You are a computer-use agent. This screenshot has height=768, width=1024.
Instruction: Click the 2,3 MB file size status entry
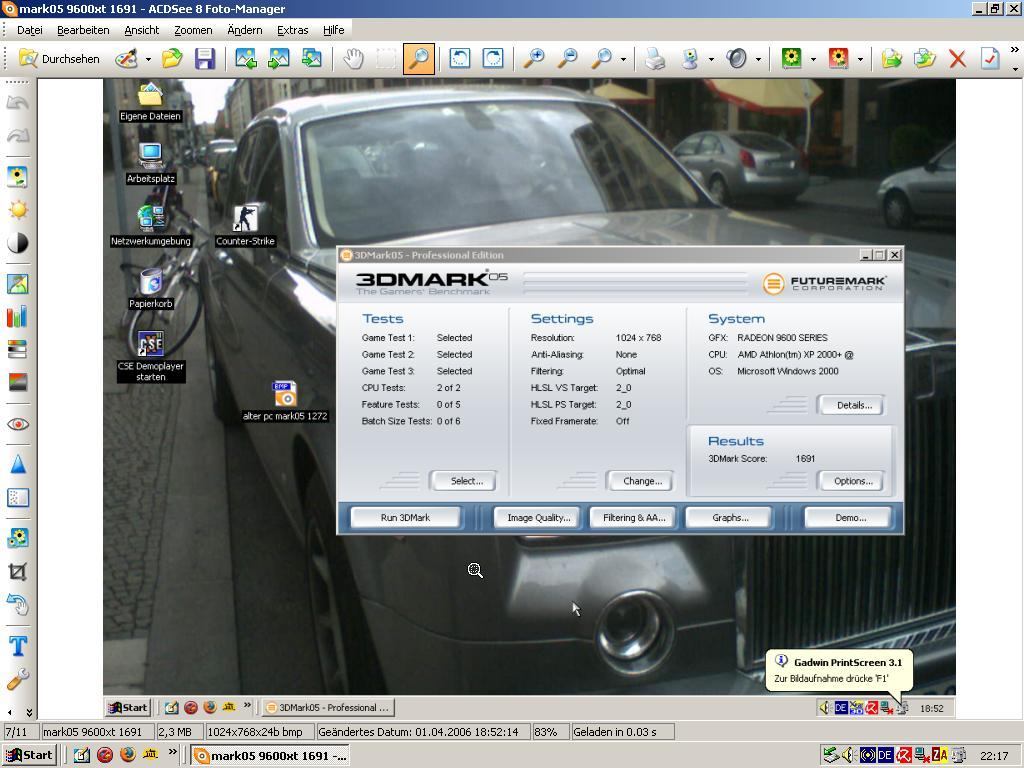coord(178,732)
